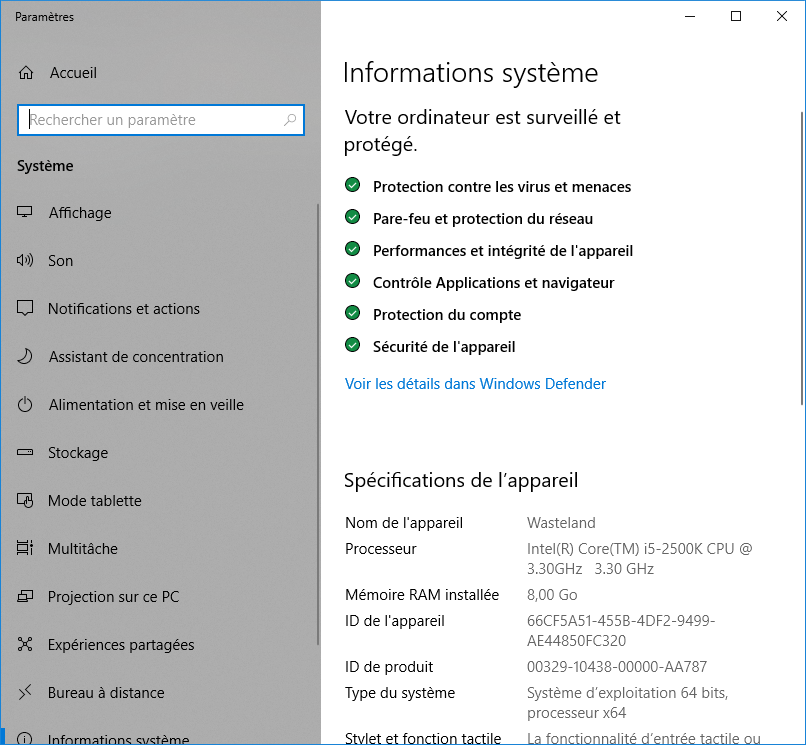The image size is (806, 745).
Task: Click the Affichage monitor icon
Action: [25, 212]
